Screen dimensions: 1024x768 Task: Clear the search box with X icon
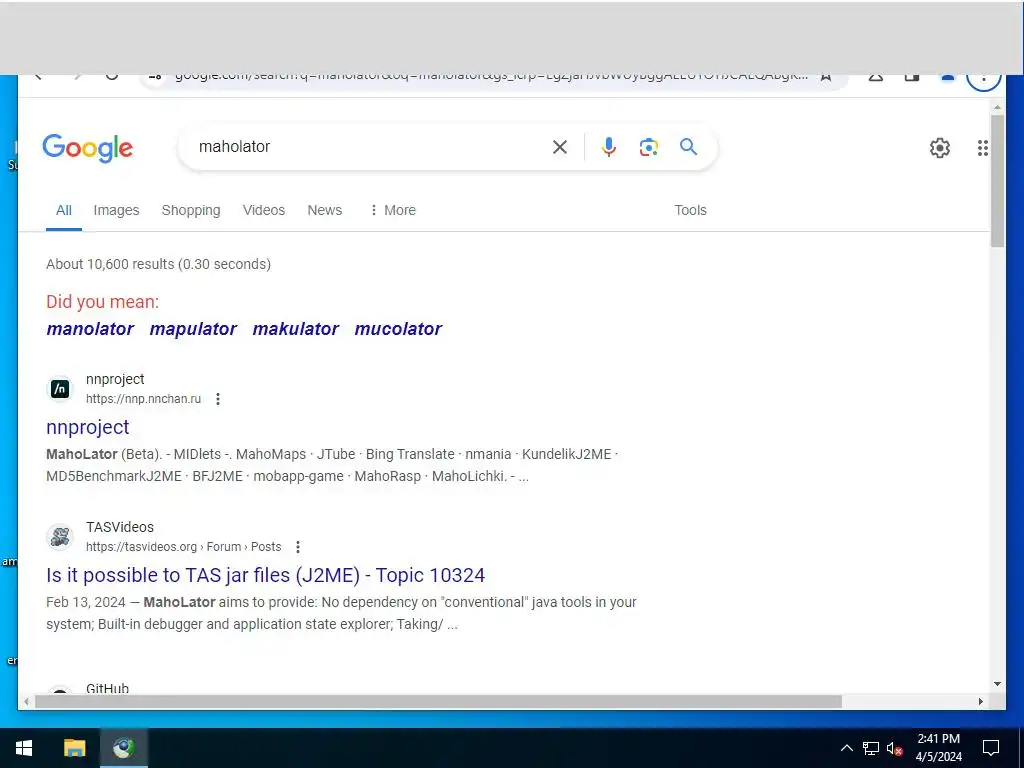point(560,147)
